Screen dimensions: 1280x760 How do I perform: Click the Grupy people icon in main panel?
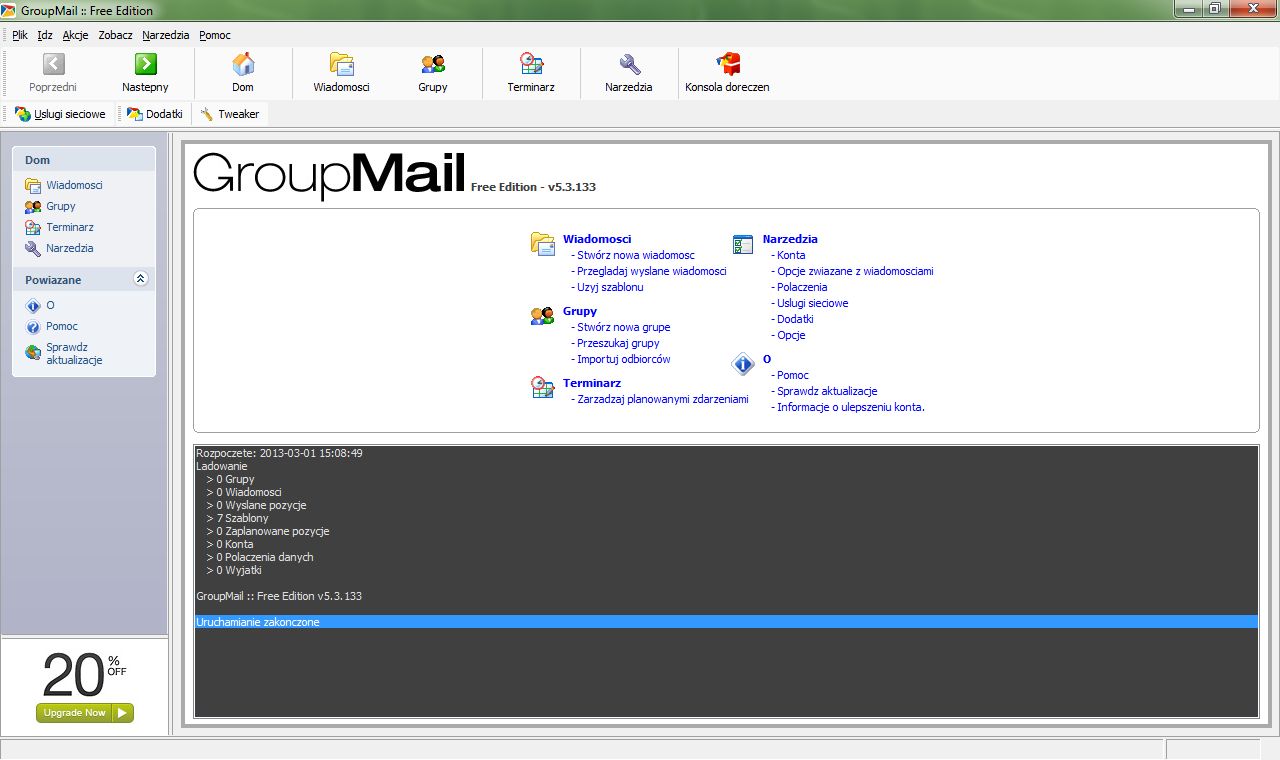point(542,316)
